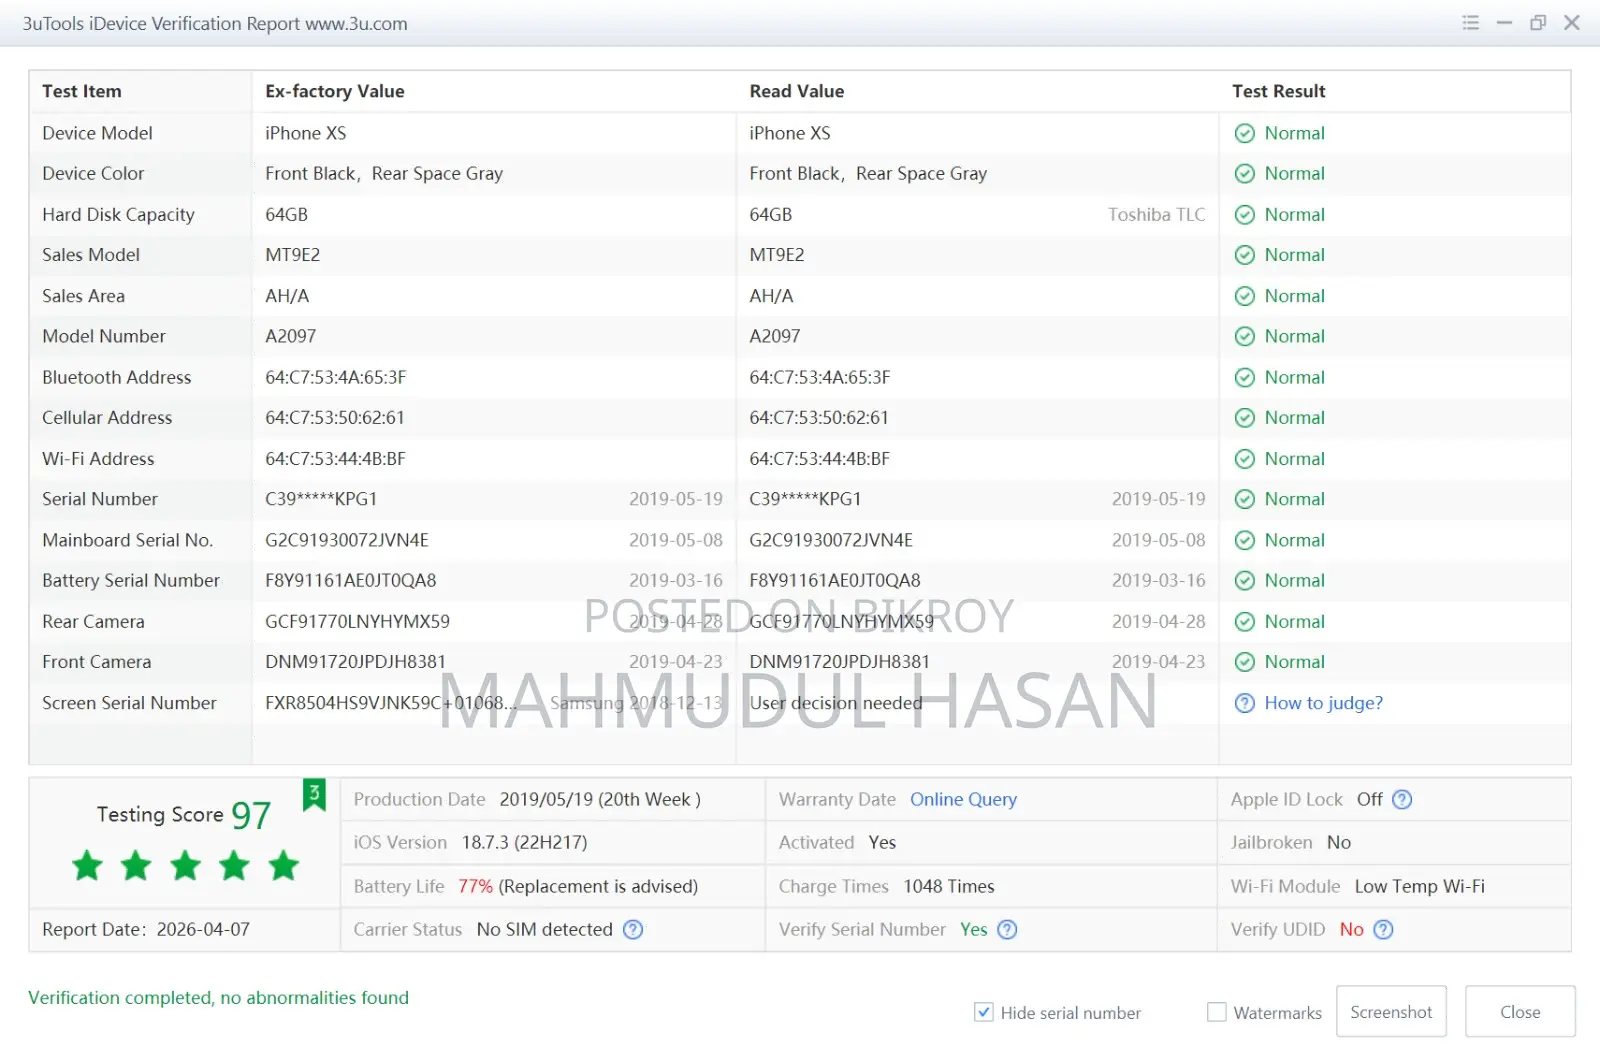Click the check icon in Mainboard Serial No. row
Screen dimensions: 1600x1061
point(1244,540)
